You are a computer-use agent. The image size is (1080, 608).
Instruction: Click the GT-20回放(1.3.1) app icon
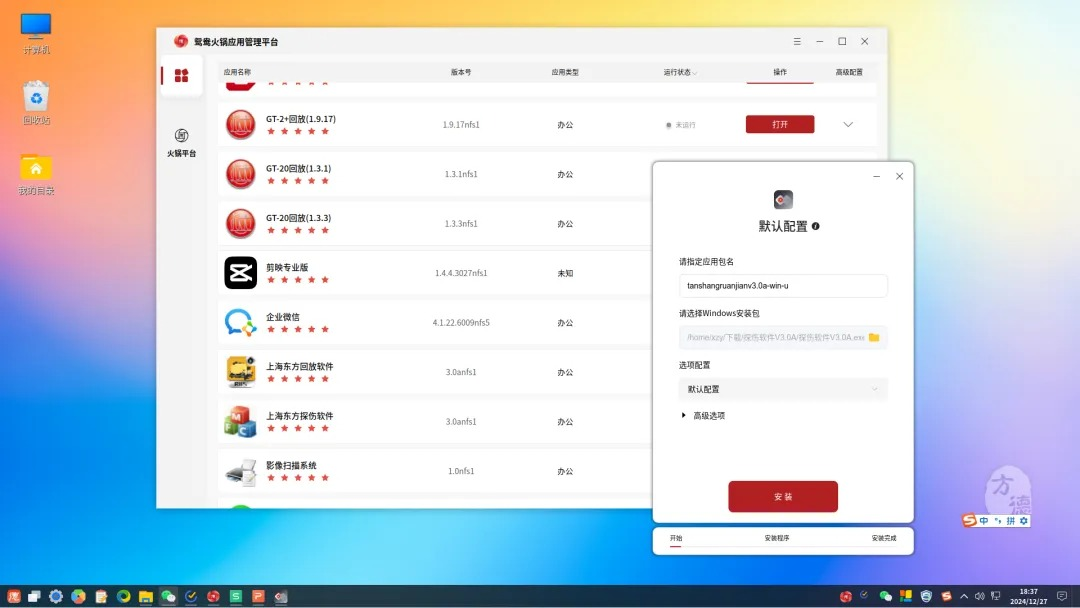pyautogui.click(x=240, y=173)
